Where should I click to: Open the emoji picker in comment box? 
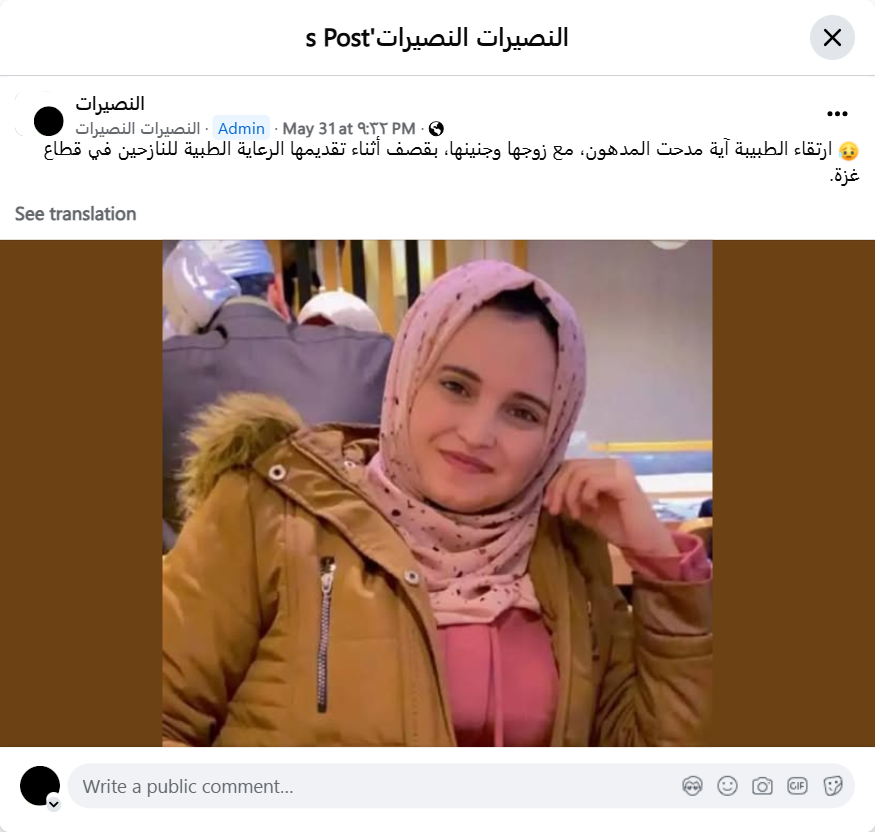(x=727, y=786)
